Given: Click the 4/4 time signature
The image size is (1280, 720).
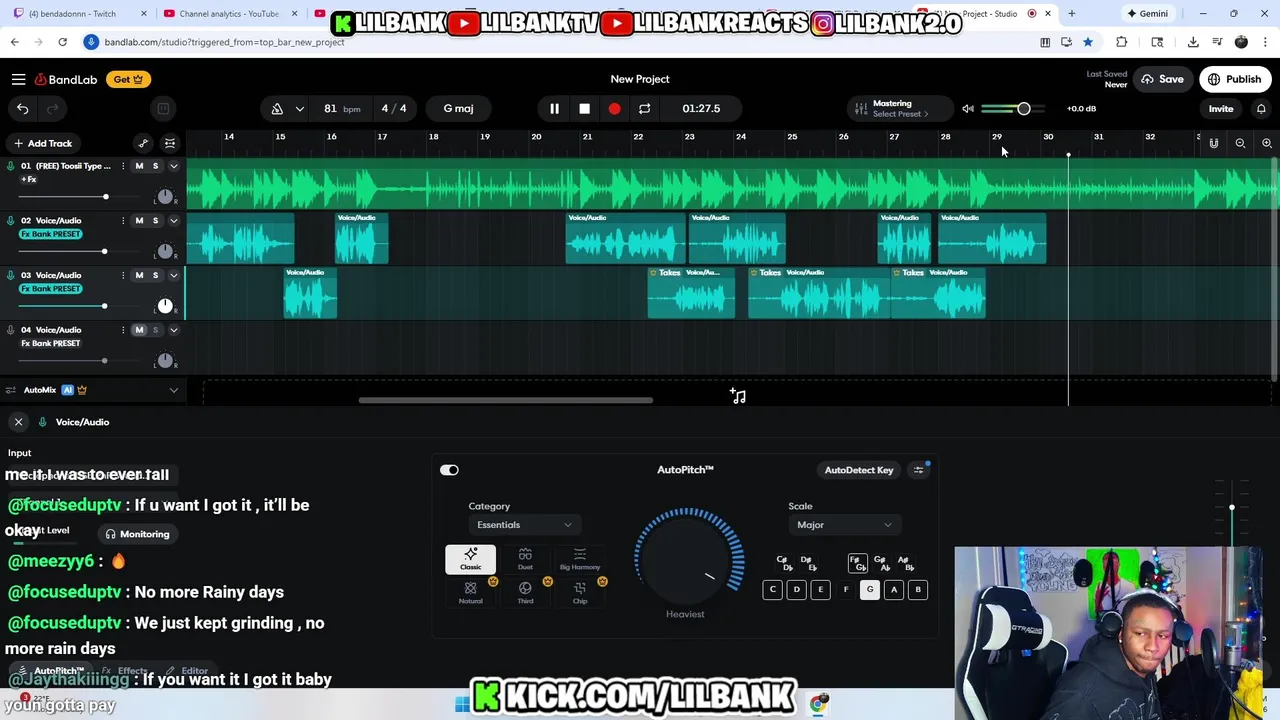Looking at the screenshot, I should [394, 108].
